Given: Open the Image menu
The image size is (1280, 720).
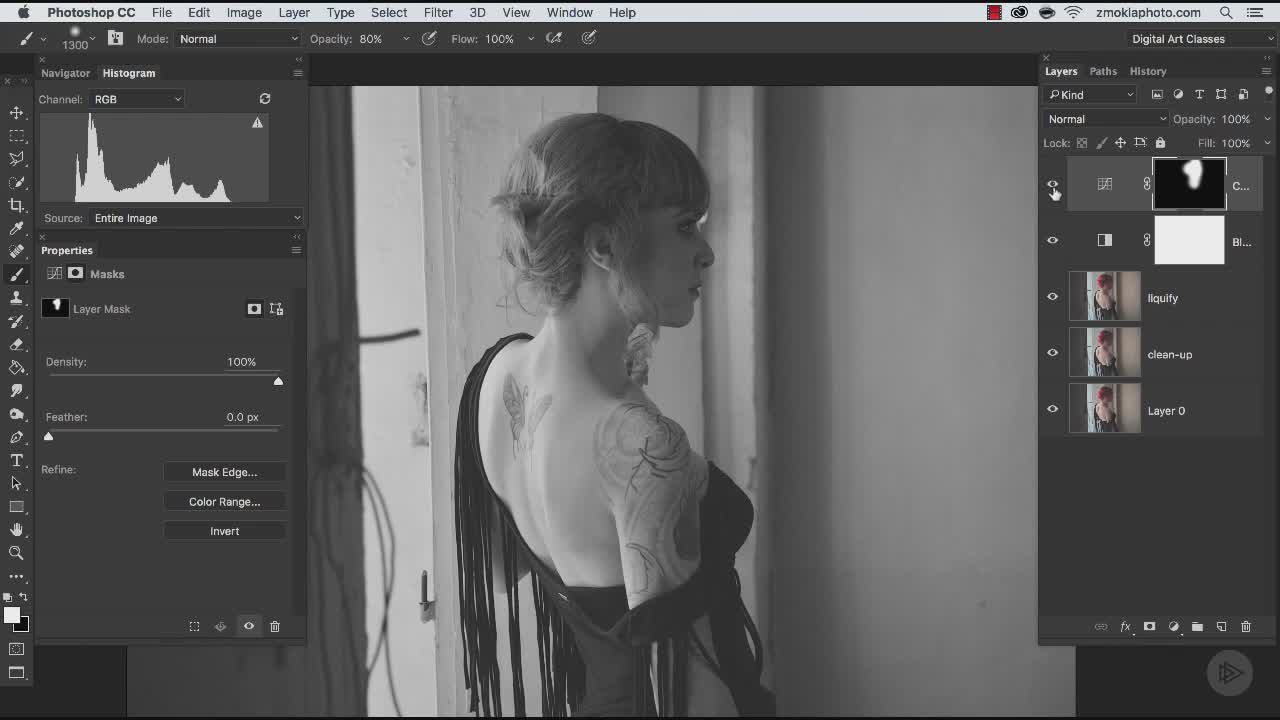Looking at the screenshot, I should (244, 12).
